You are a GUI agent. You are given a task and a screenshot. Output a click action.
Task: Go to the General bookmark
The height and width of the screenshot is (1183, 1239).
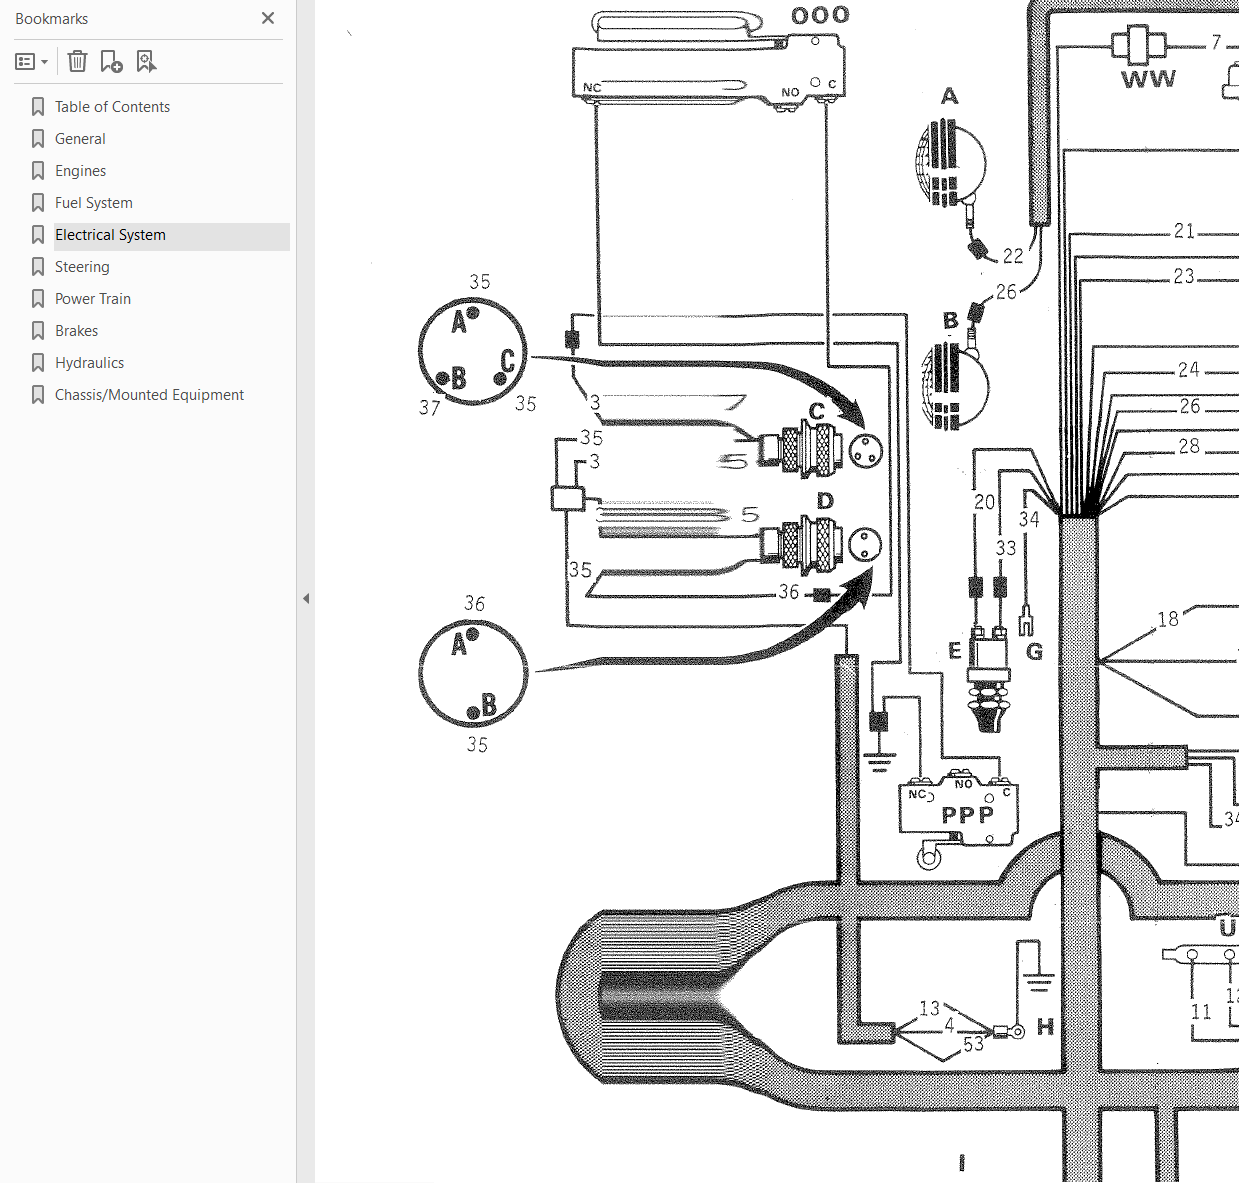point(80,139)
